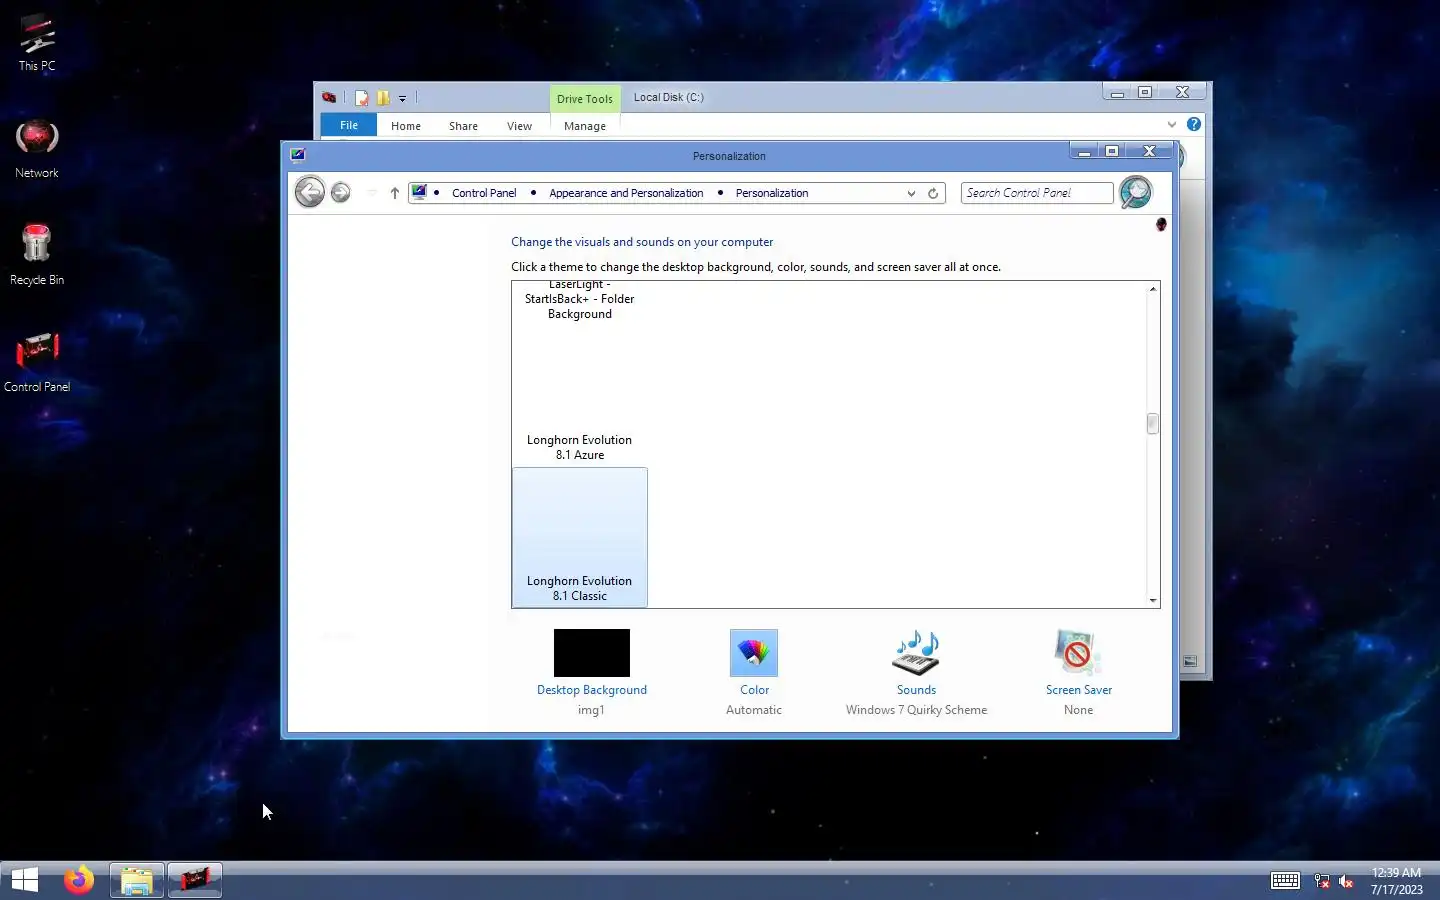The image size is (1440, 900).
Task: Open the File tab in Local Disk
Action: [349, 125]
